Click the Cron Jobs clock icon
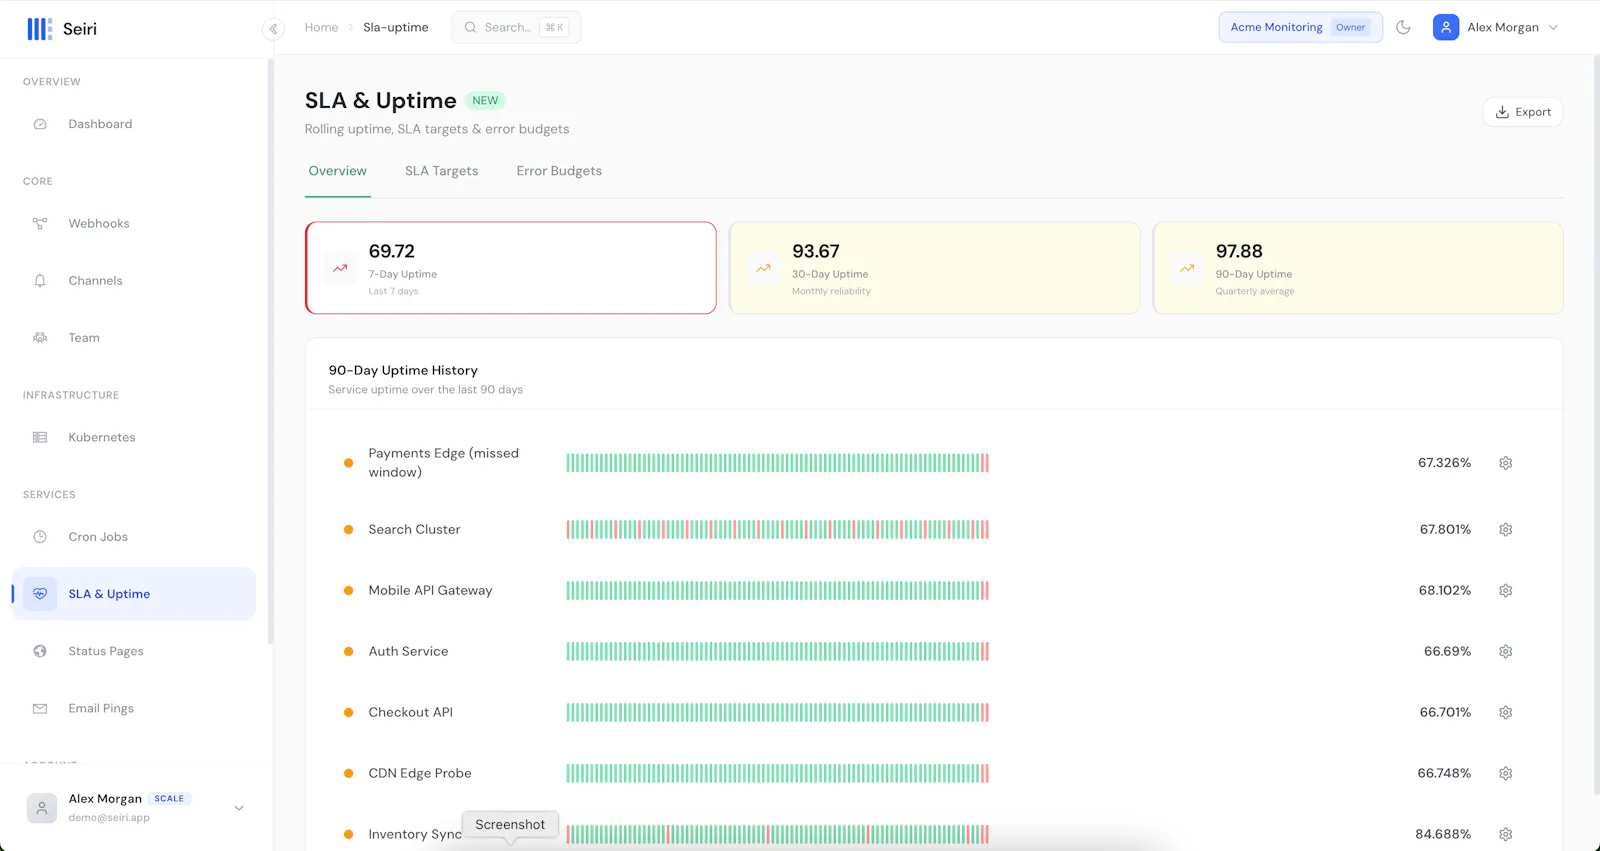 40,537
